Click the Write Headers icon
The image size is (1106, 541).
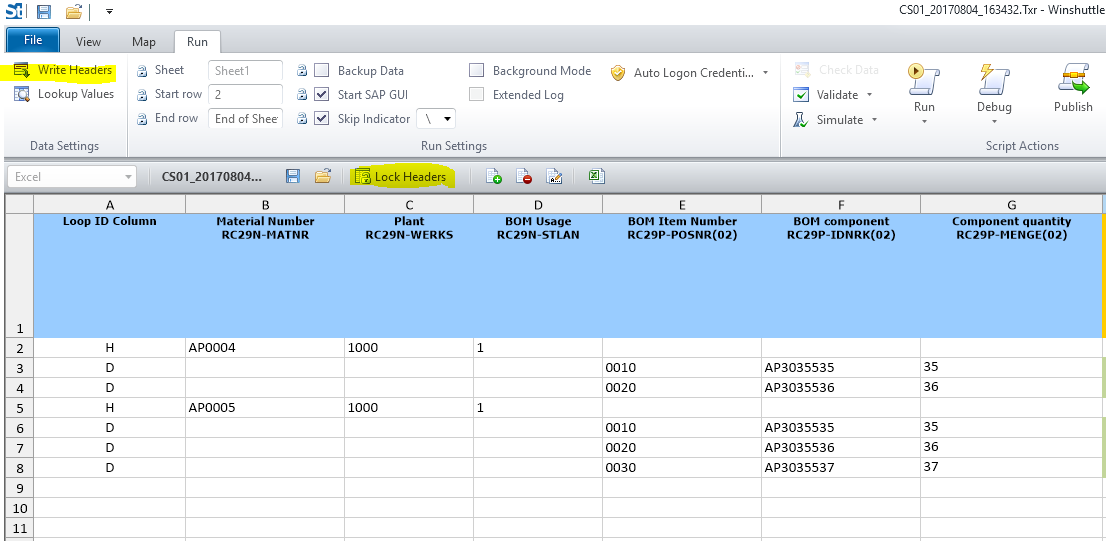pos(21,71)
